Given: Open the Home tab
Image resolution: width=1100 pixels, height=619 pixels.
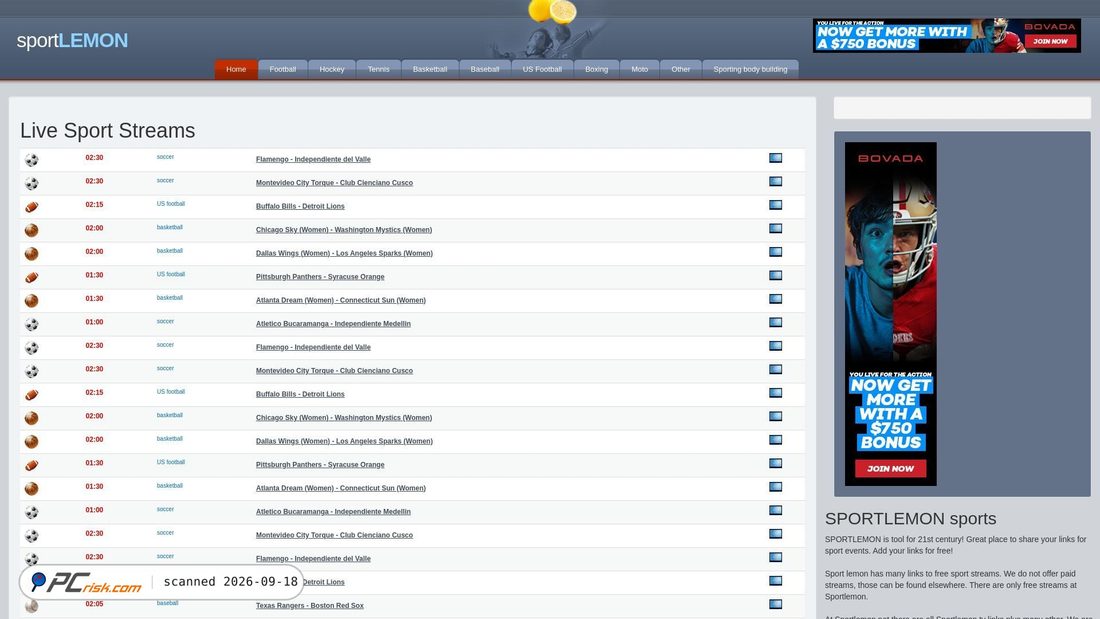Looking at the screenshot, I should tap(236, 69).
